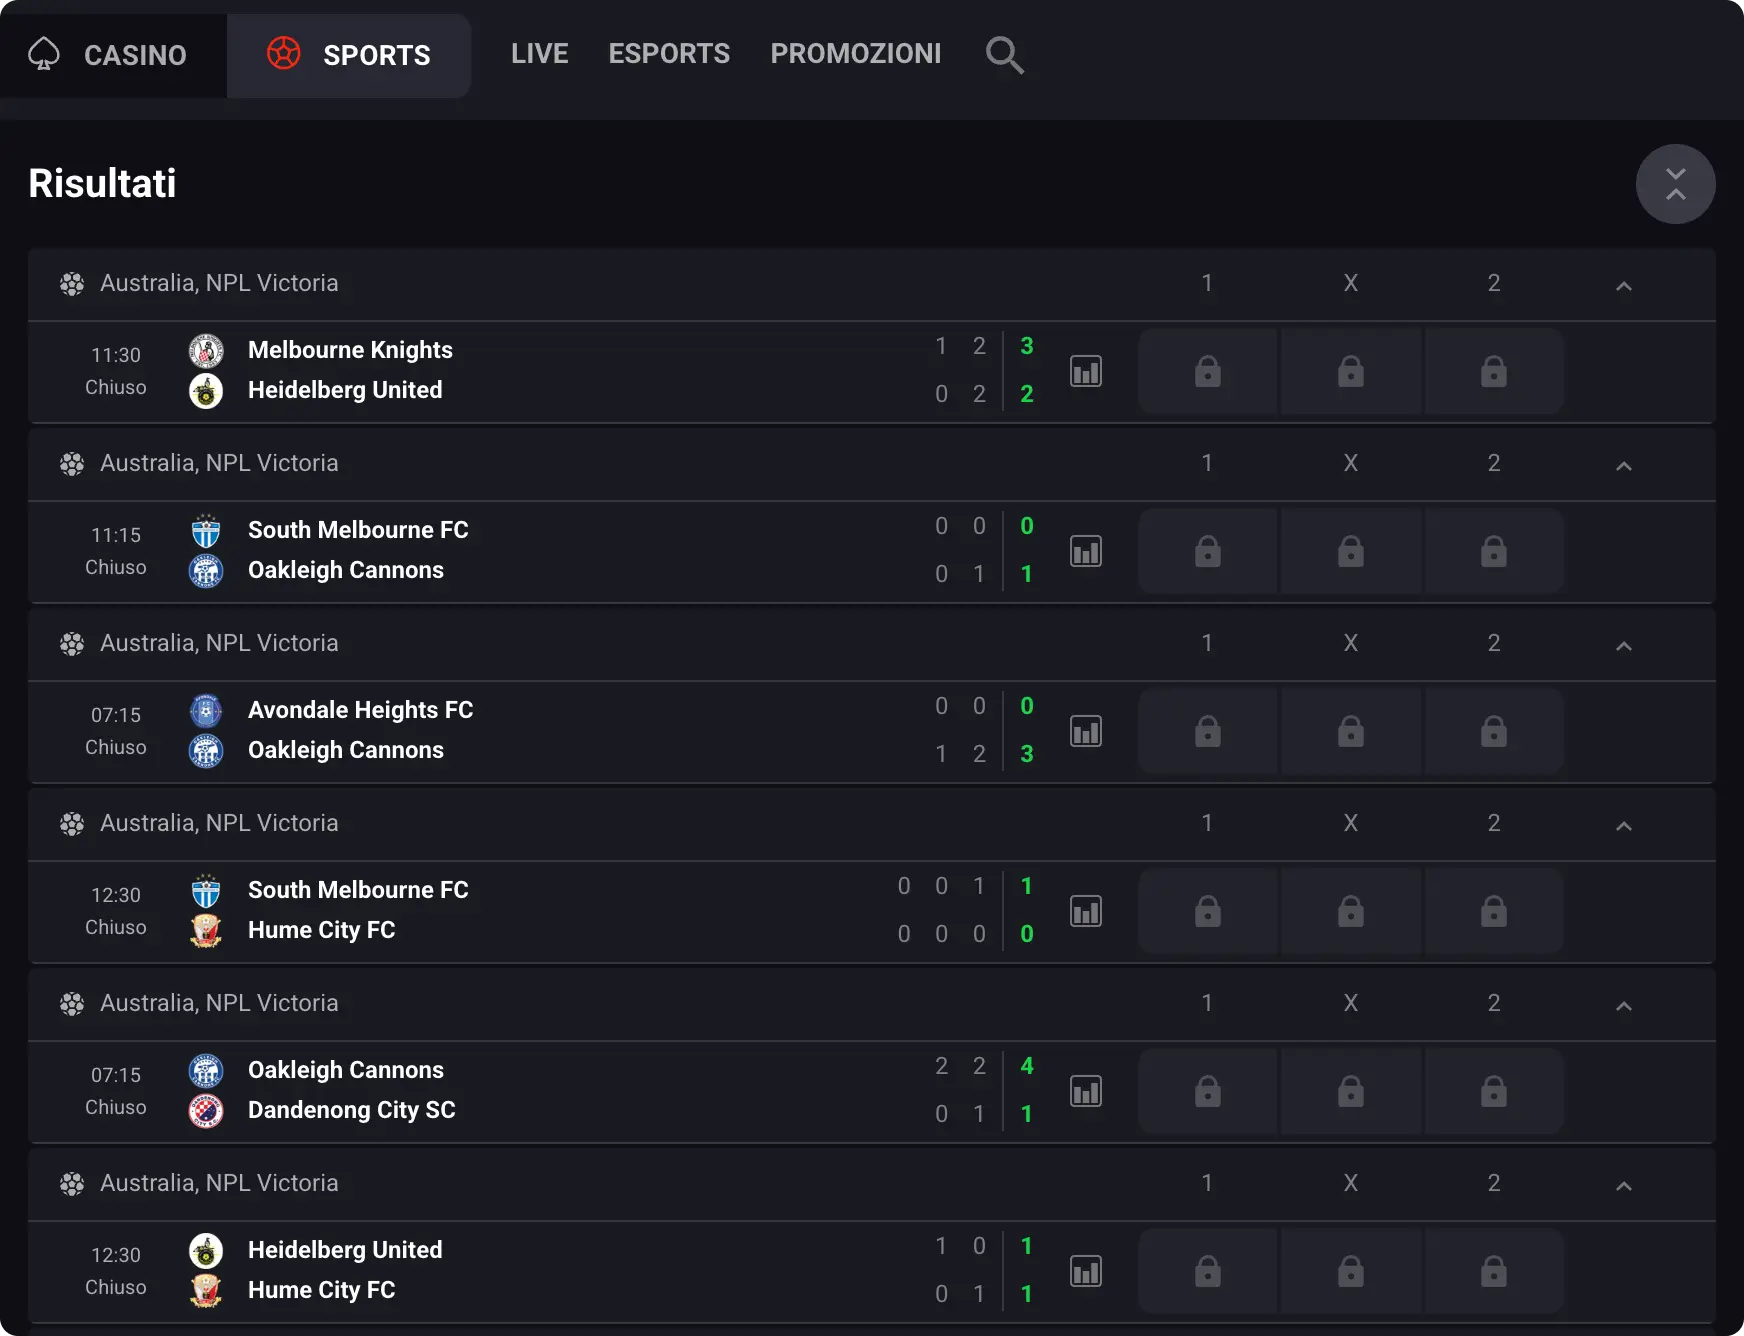Click the Heidelberg United name in the 12:30 match

click(x=345, y=1250)
